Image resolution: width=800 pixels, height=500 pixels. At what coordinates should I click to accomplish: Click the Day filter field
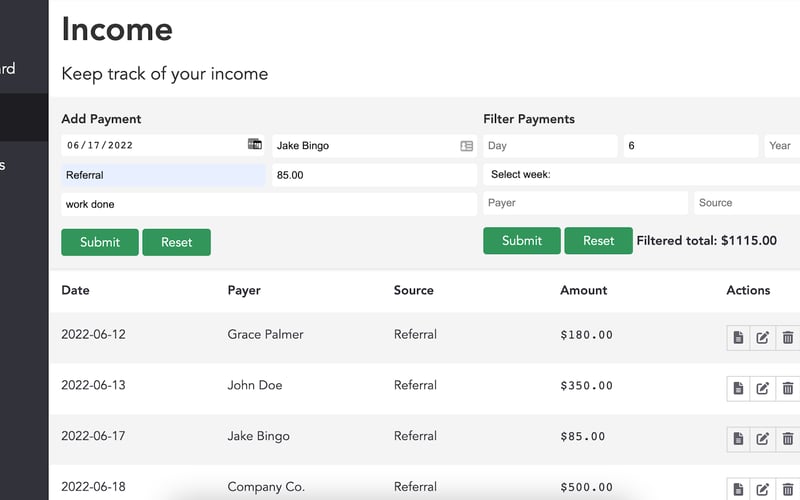coord(550,146)
